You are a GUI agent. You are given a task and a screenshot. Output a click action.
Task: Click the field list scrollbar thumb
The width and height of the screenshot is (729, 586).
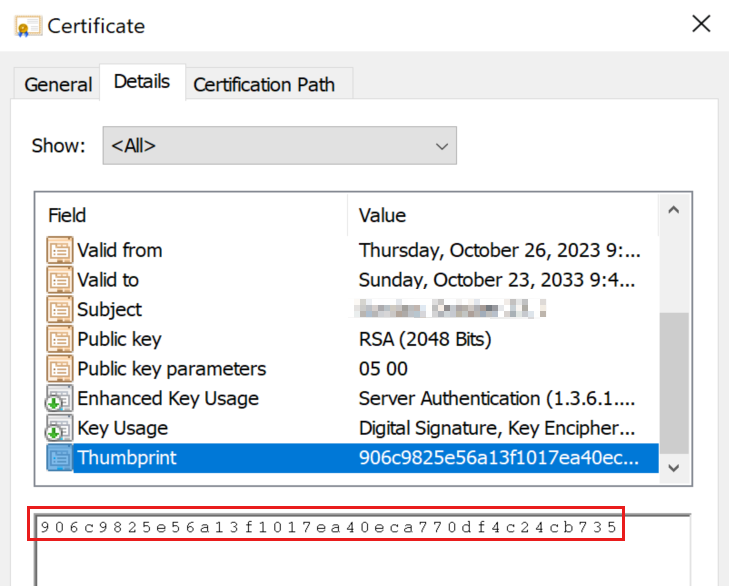point(675,382)
